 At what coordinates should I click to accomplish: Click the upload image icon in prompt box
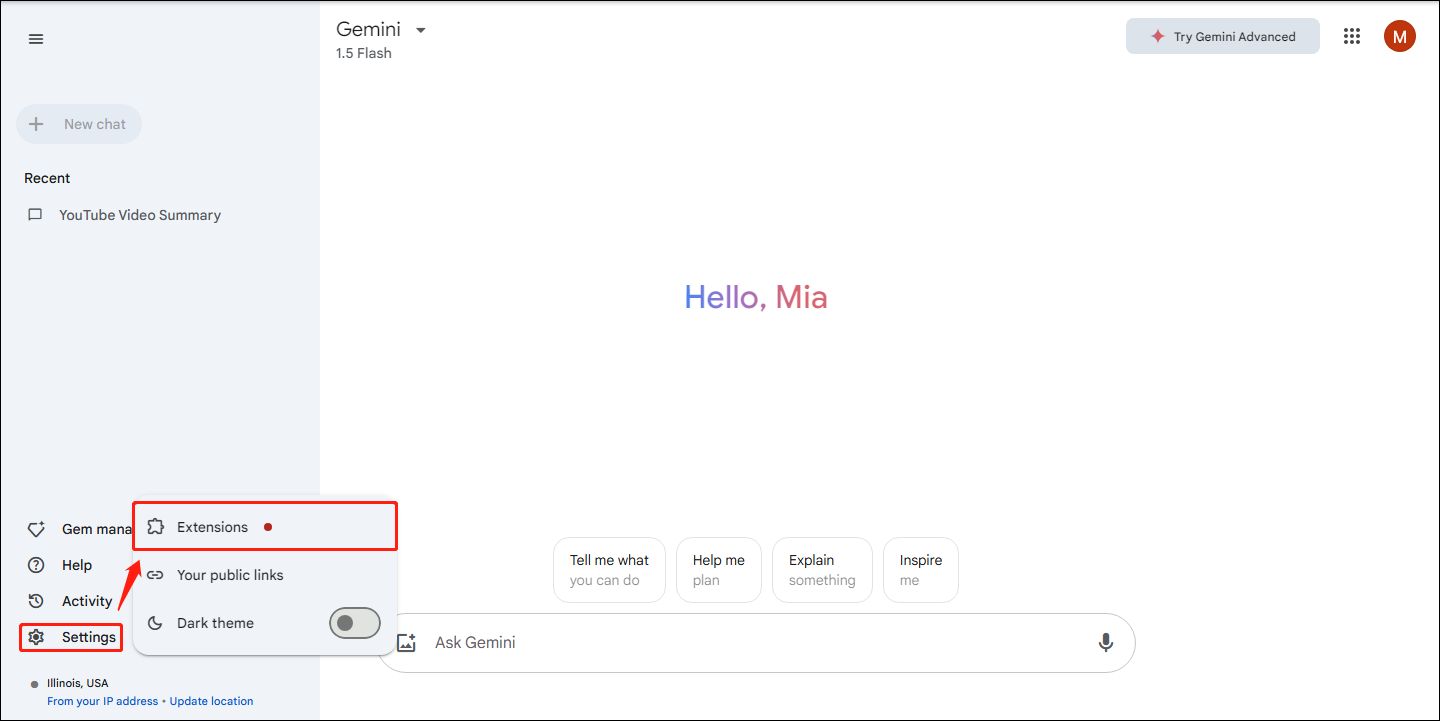[406, 643]
